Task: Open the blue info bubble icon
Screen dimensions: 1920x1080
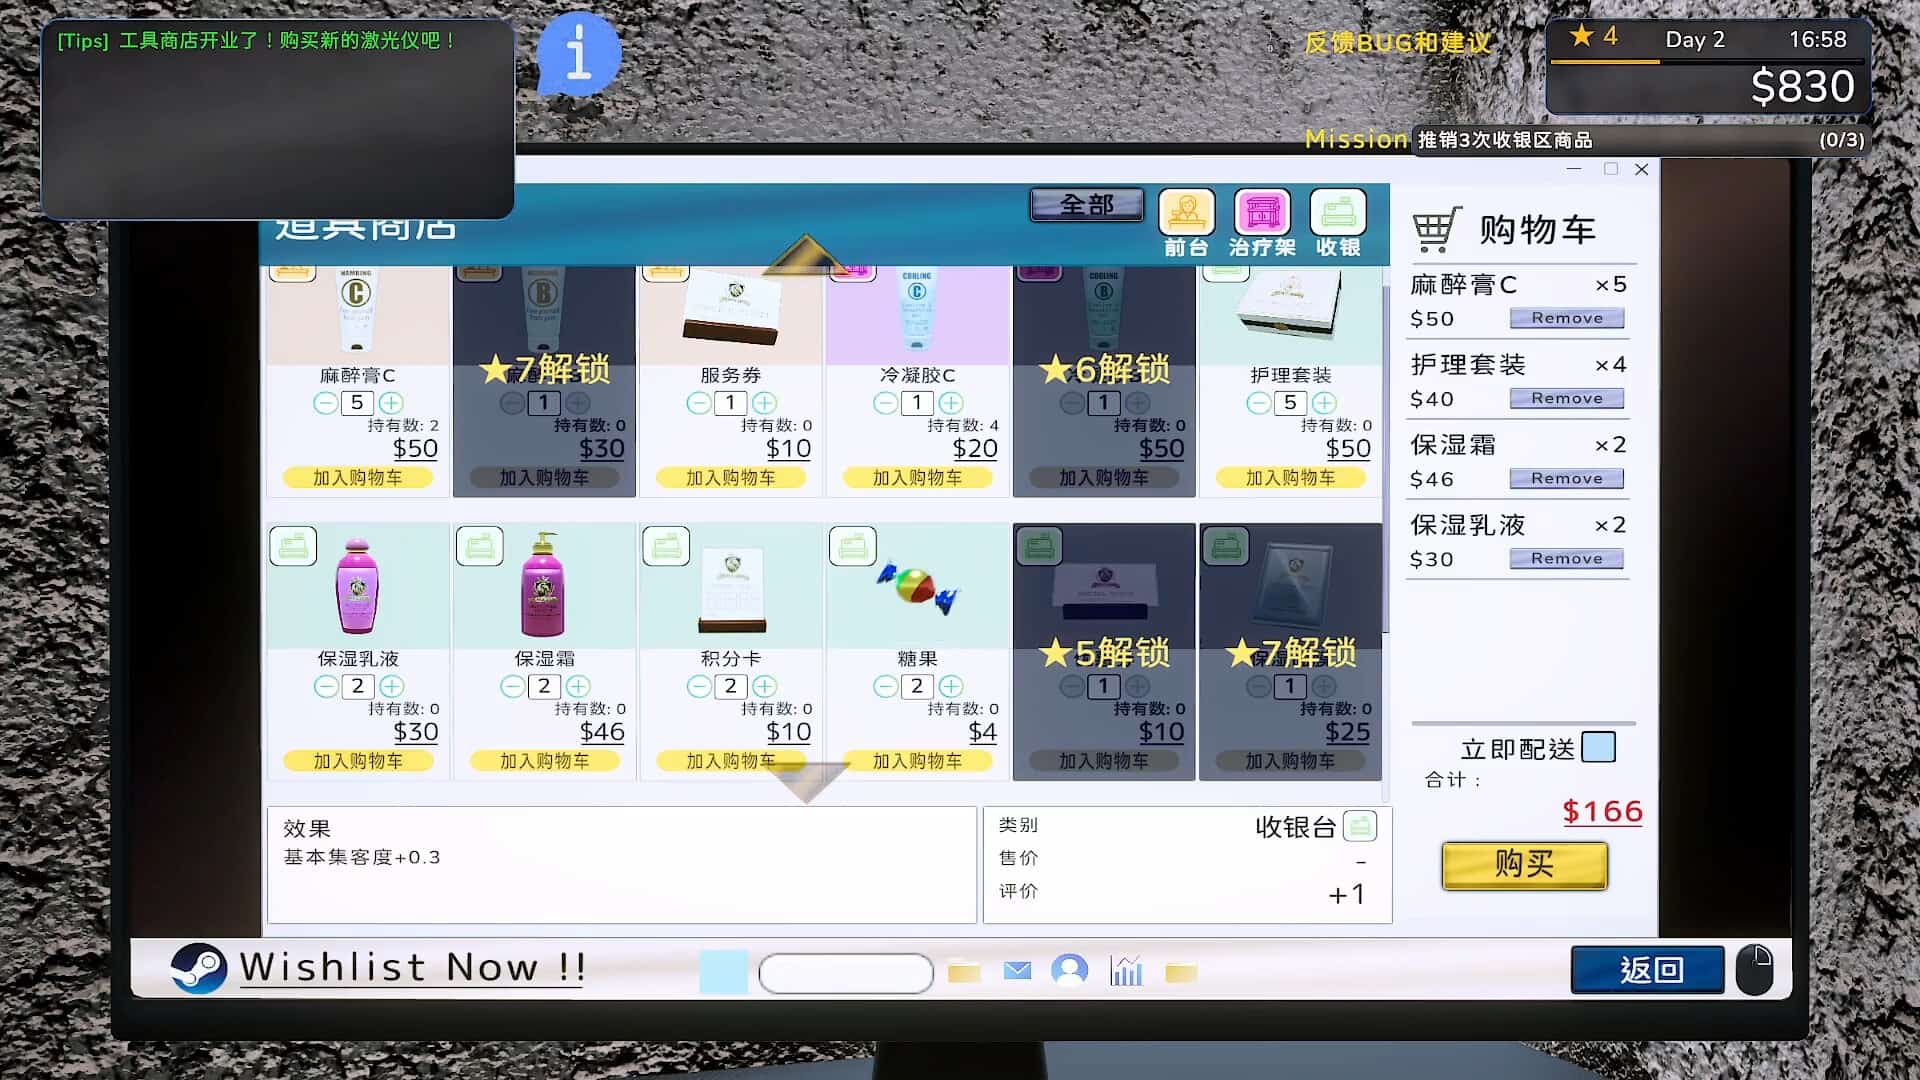Action: tap(578, 53)
